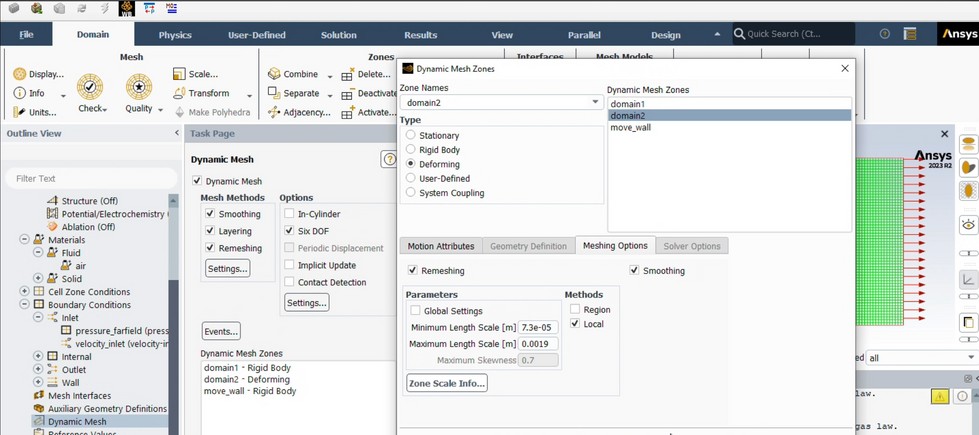Collapse the Inlet boundary node

(38, 318)
